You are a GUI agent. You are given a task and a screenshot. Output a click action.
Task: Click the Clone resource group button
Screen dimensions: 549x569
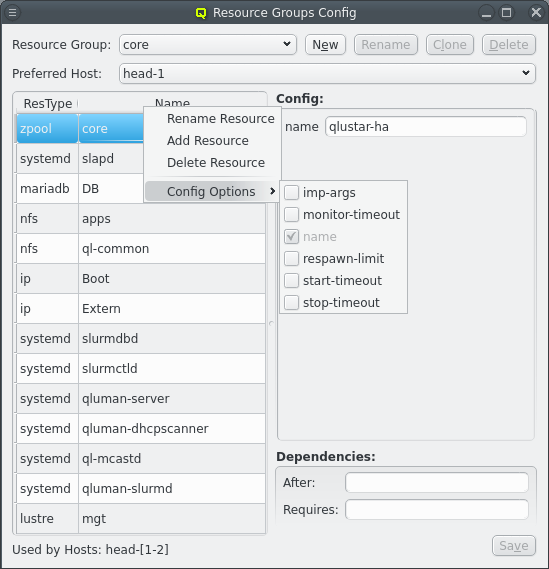450,45
